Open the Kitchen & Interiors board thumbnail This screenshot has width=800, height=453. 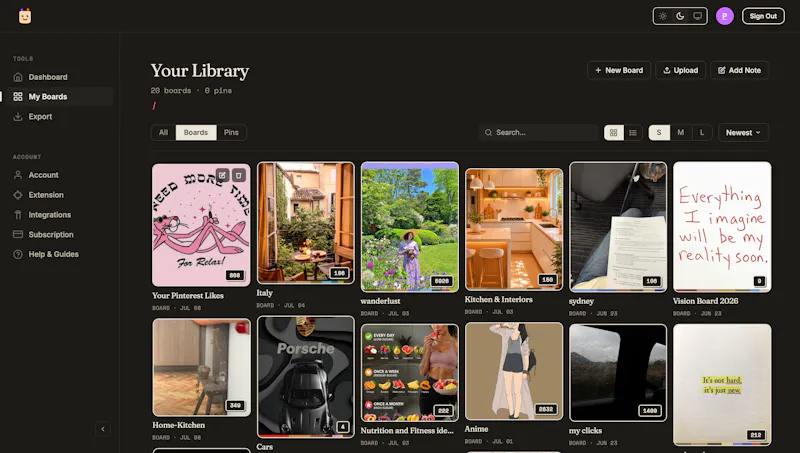(x=514, y=229)
